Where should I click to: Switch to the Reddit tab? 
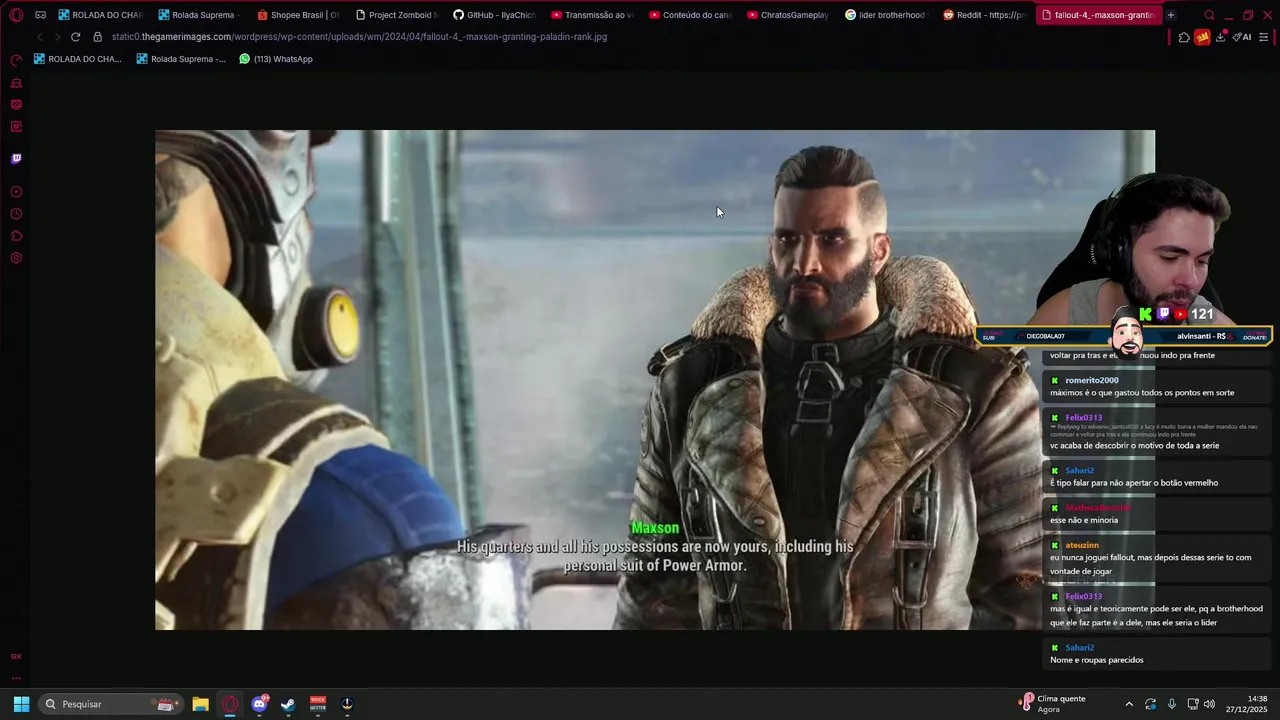pos(983,15)
